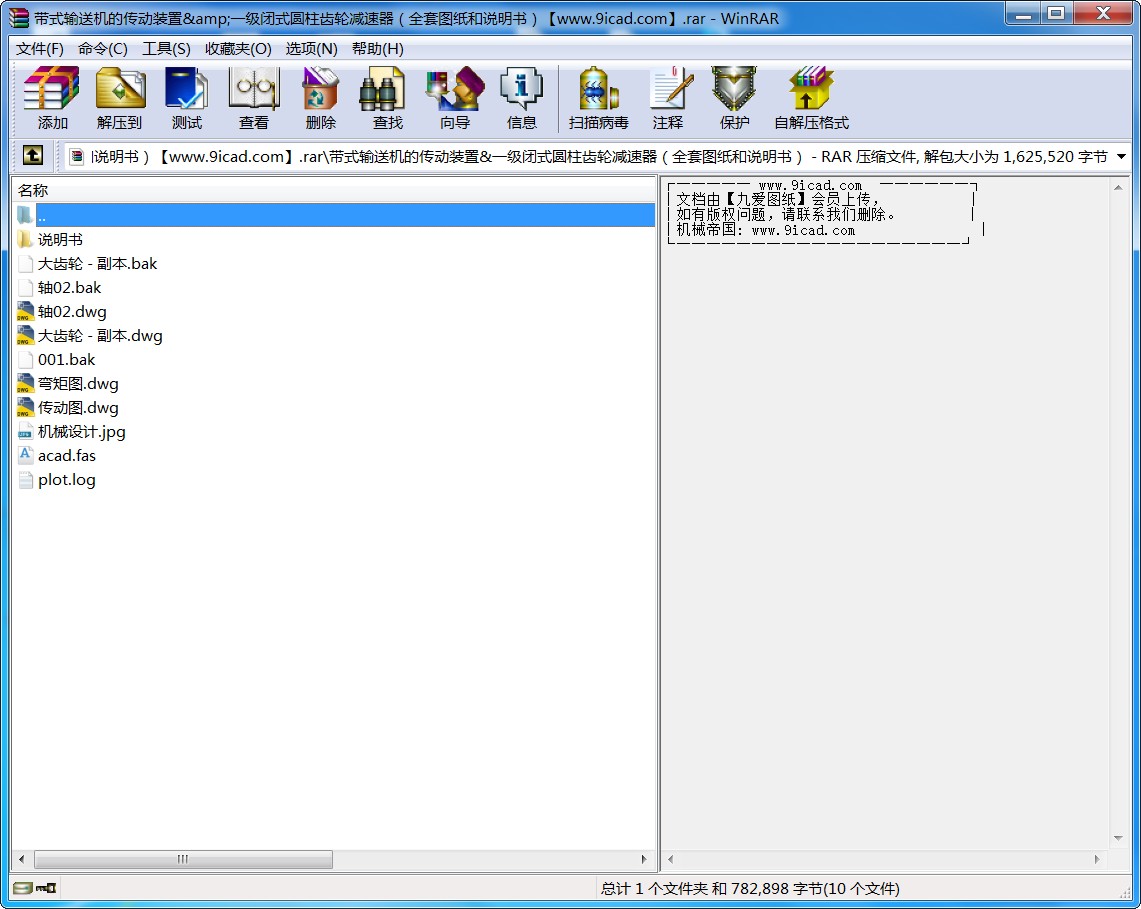The width and height of the screenshot is (1141, 909).
Task: Launch the Wizard (向导) tool
Action: click(454, 97)
